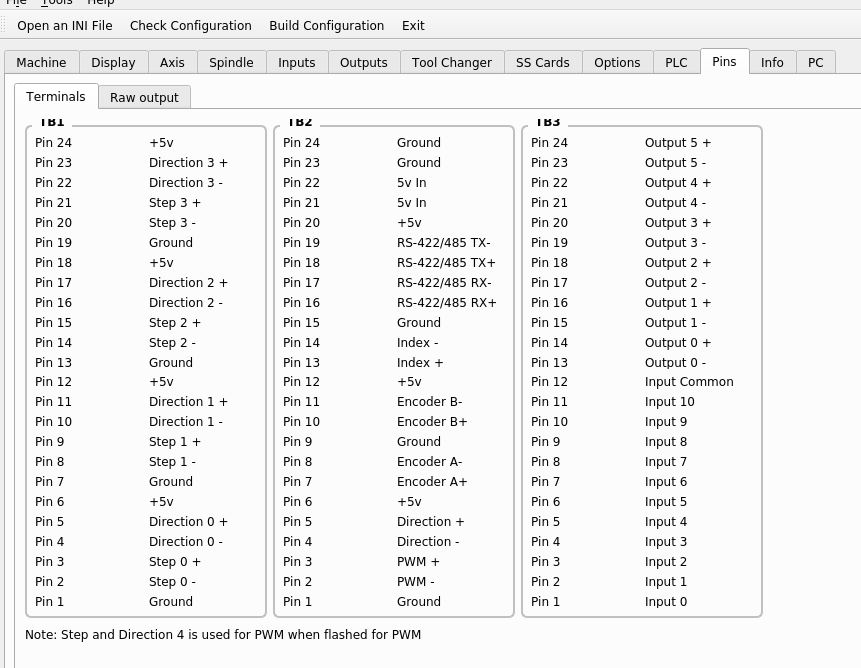Click 'Step 3 -' in TB1

pyautogui.click(x=172, y=222)
